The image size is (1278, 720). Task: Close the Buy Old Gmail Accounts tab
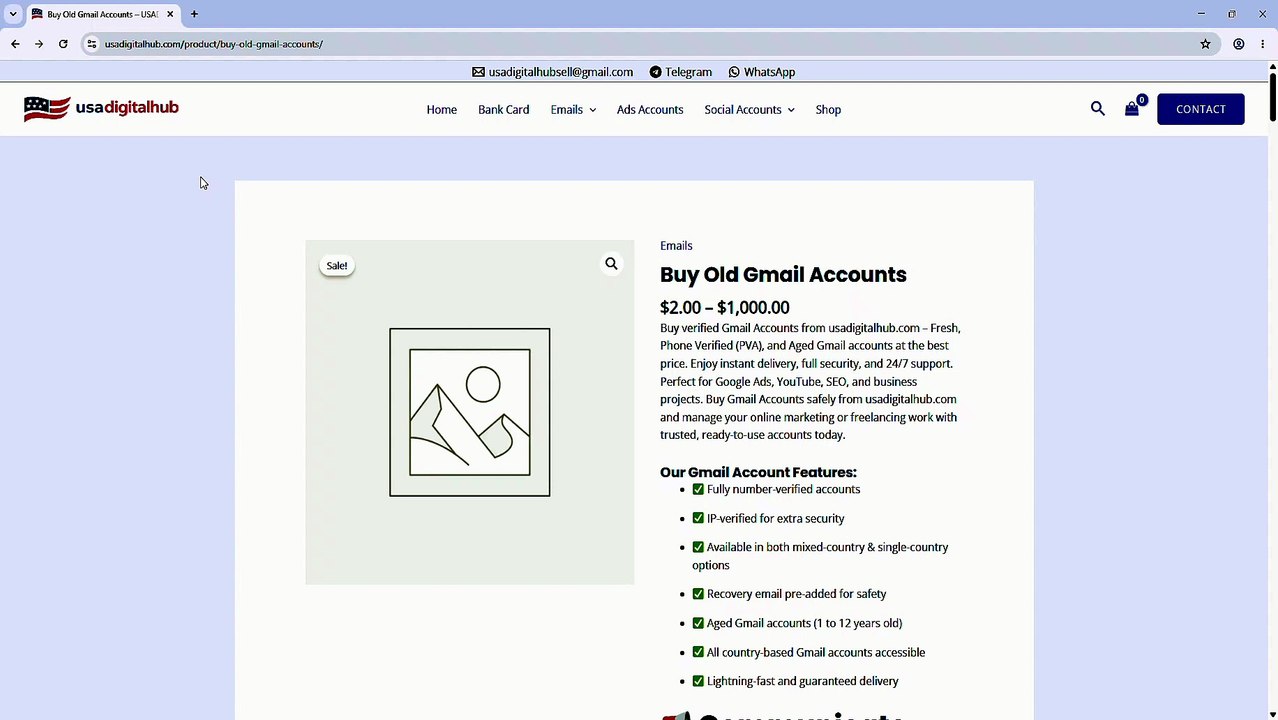coord(171,14)
